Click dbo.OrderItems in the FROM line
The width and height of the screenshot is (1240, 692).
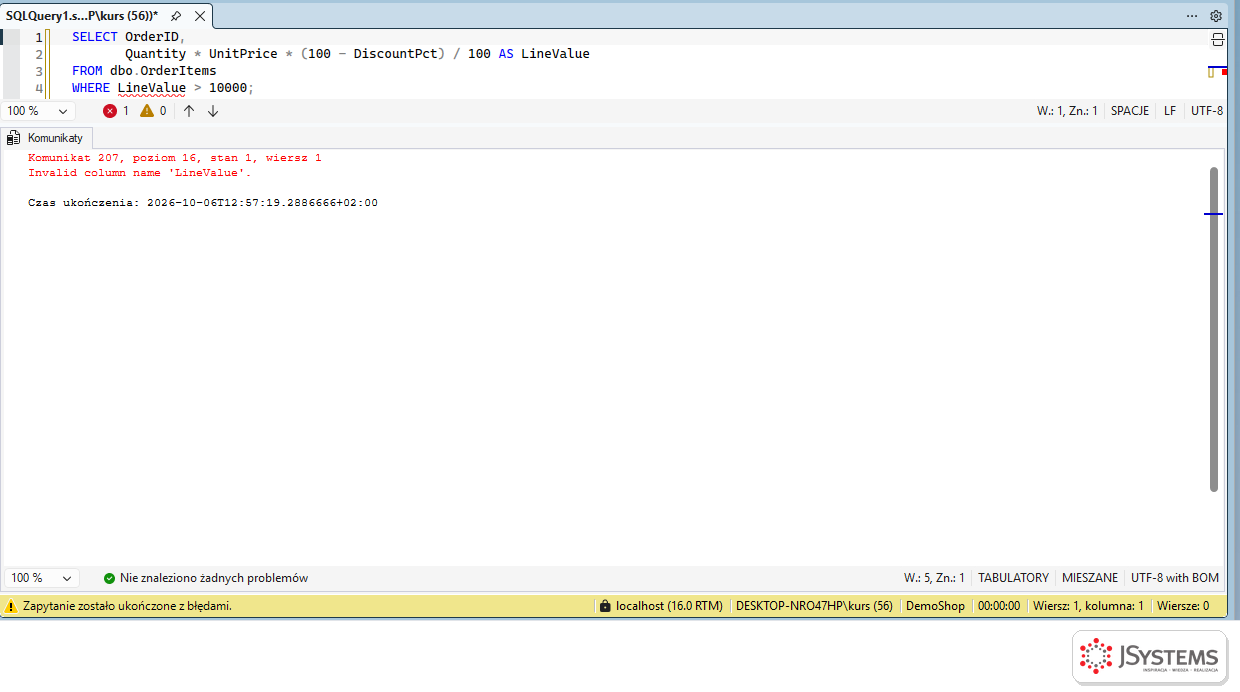[163, 71]
